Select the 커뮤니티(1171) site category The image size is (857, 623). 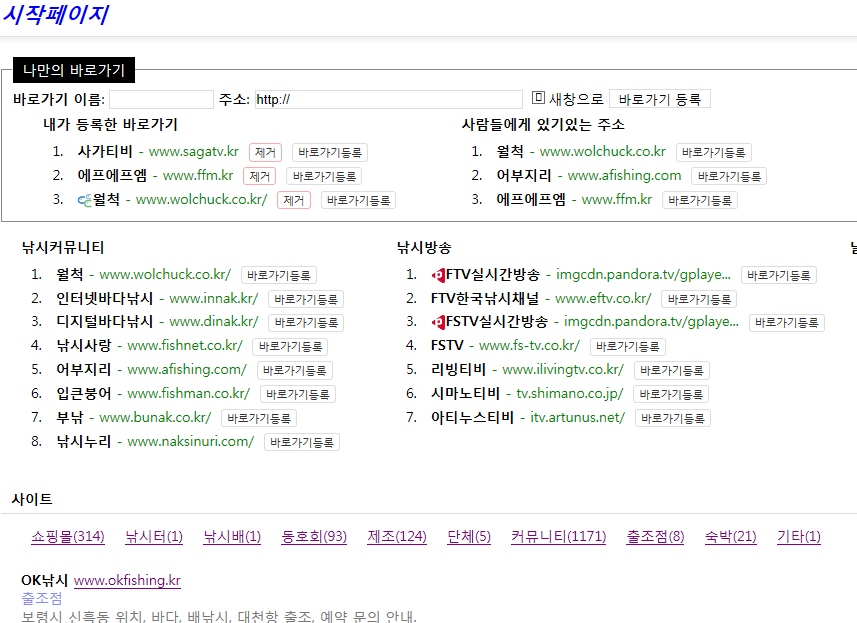(558, 537)
